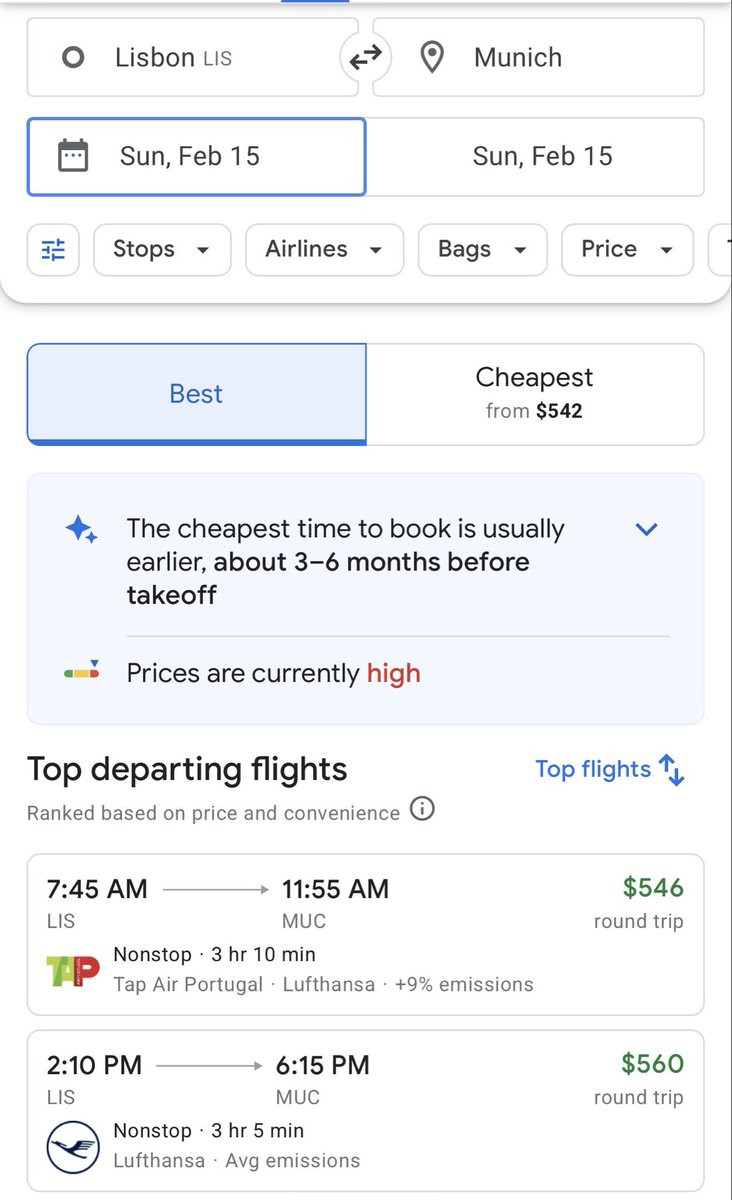The height and width of the screenshot is (1200, 732).
Task: Change sorting via Top flights link
Action: [x=610, y=769]
